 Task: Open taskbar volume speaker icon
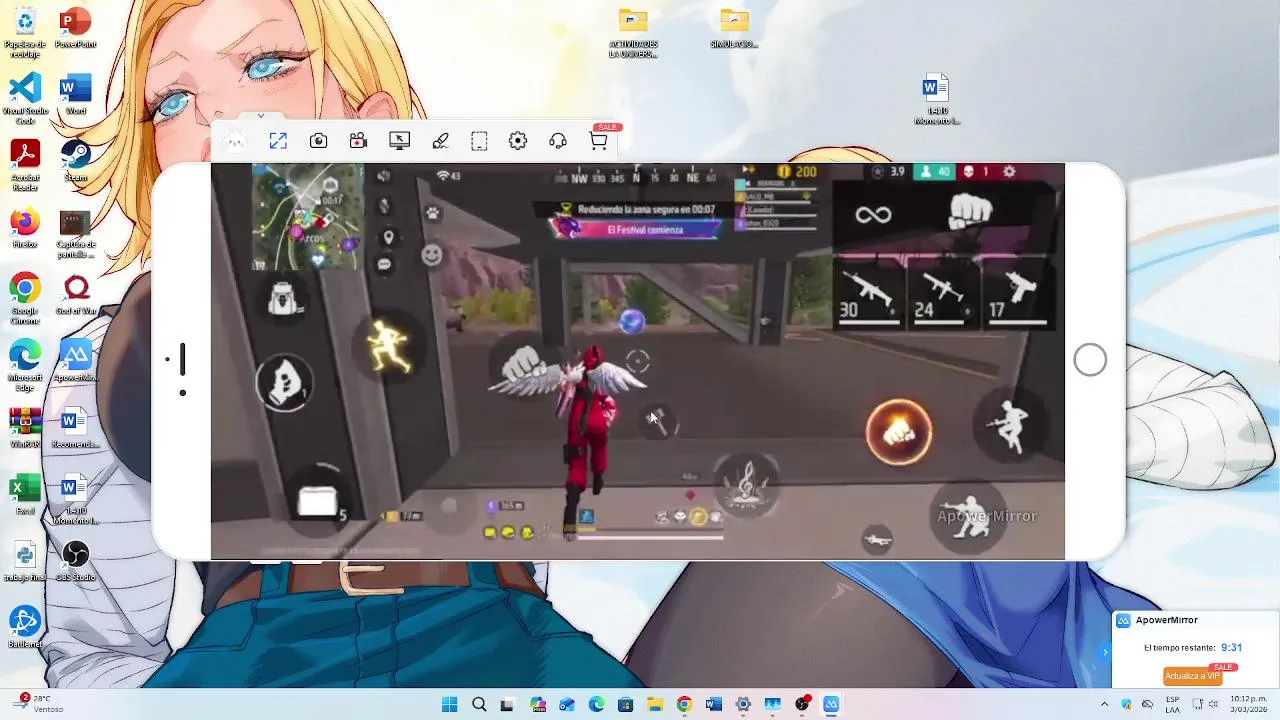click(1214, 704)
